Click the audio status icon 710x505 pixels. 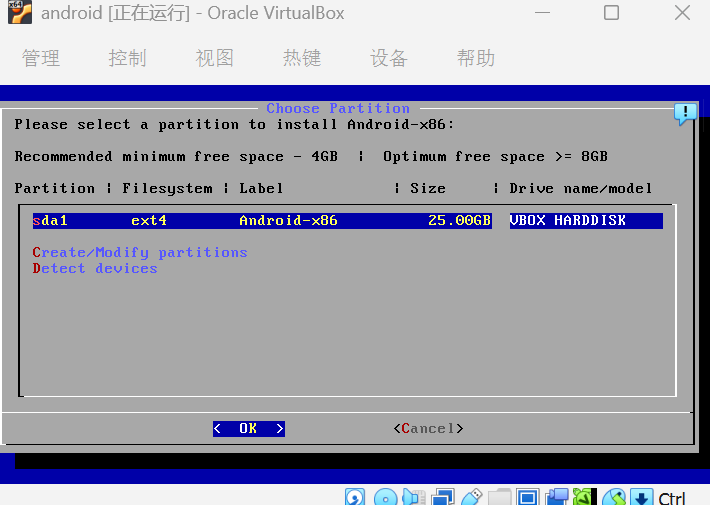(x=413, y=497)
